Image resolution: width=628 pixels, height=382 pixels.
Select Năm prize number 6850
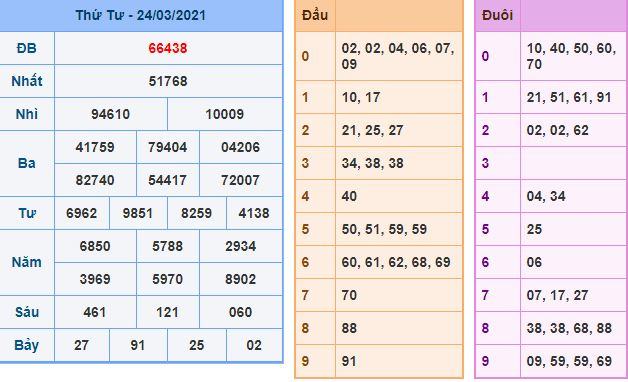(95, 246)
